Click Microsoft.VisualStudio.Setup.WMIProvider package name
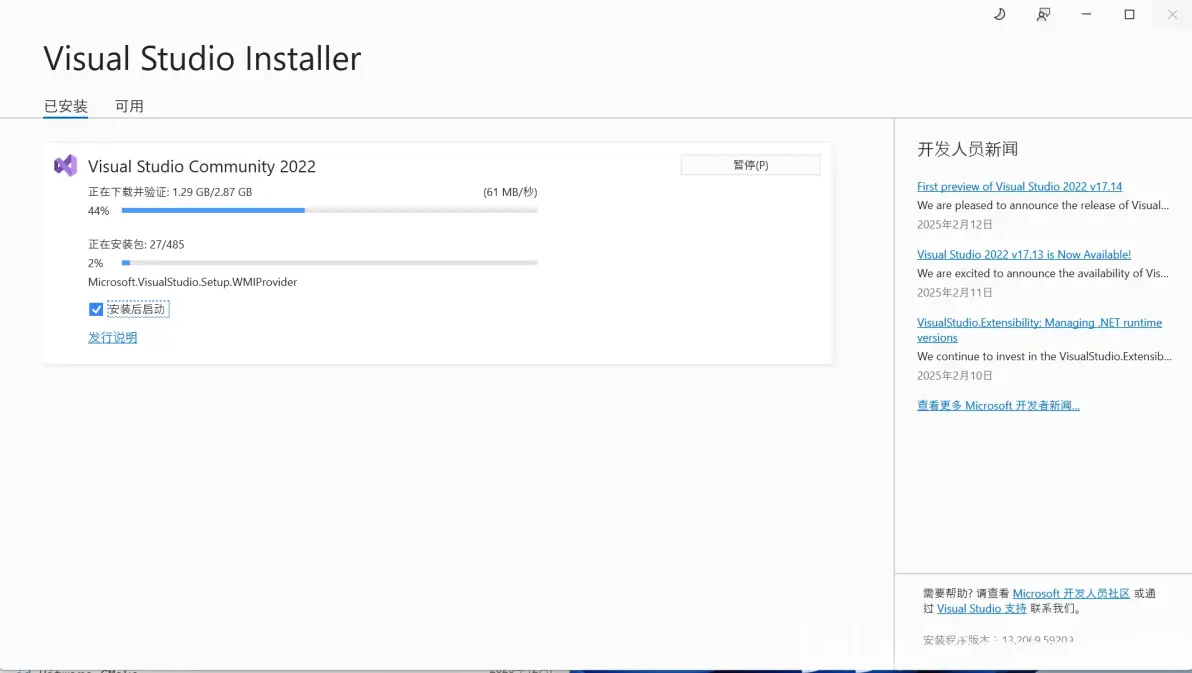This screenshot has width=1192, height=673. click(x=192, y=282)
